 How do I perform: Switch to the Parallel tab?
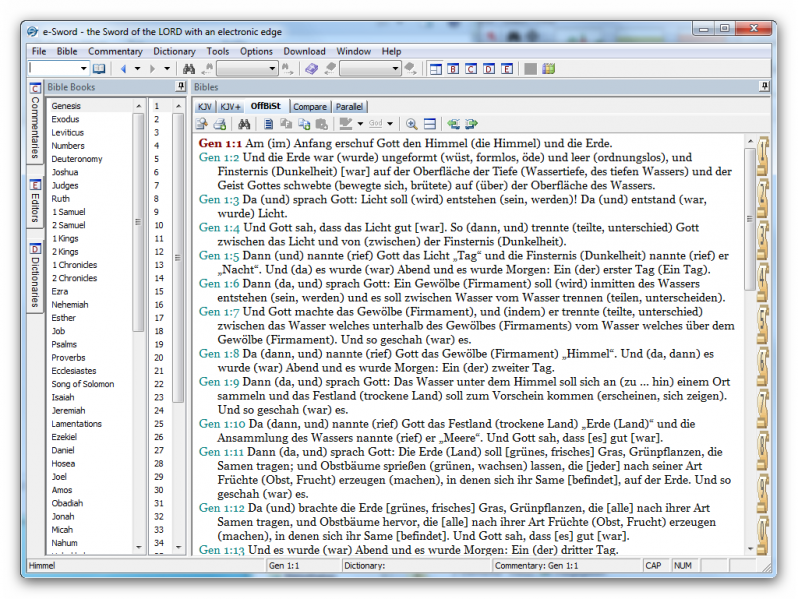click(x=349, y=106)
